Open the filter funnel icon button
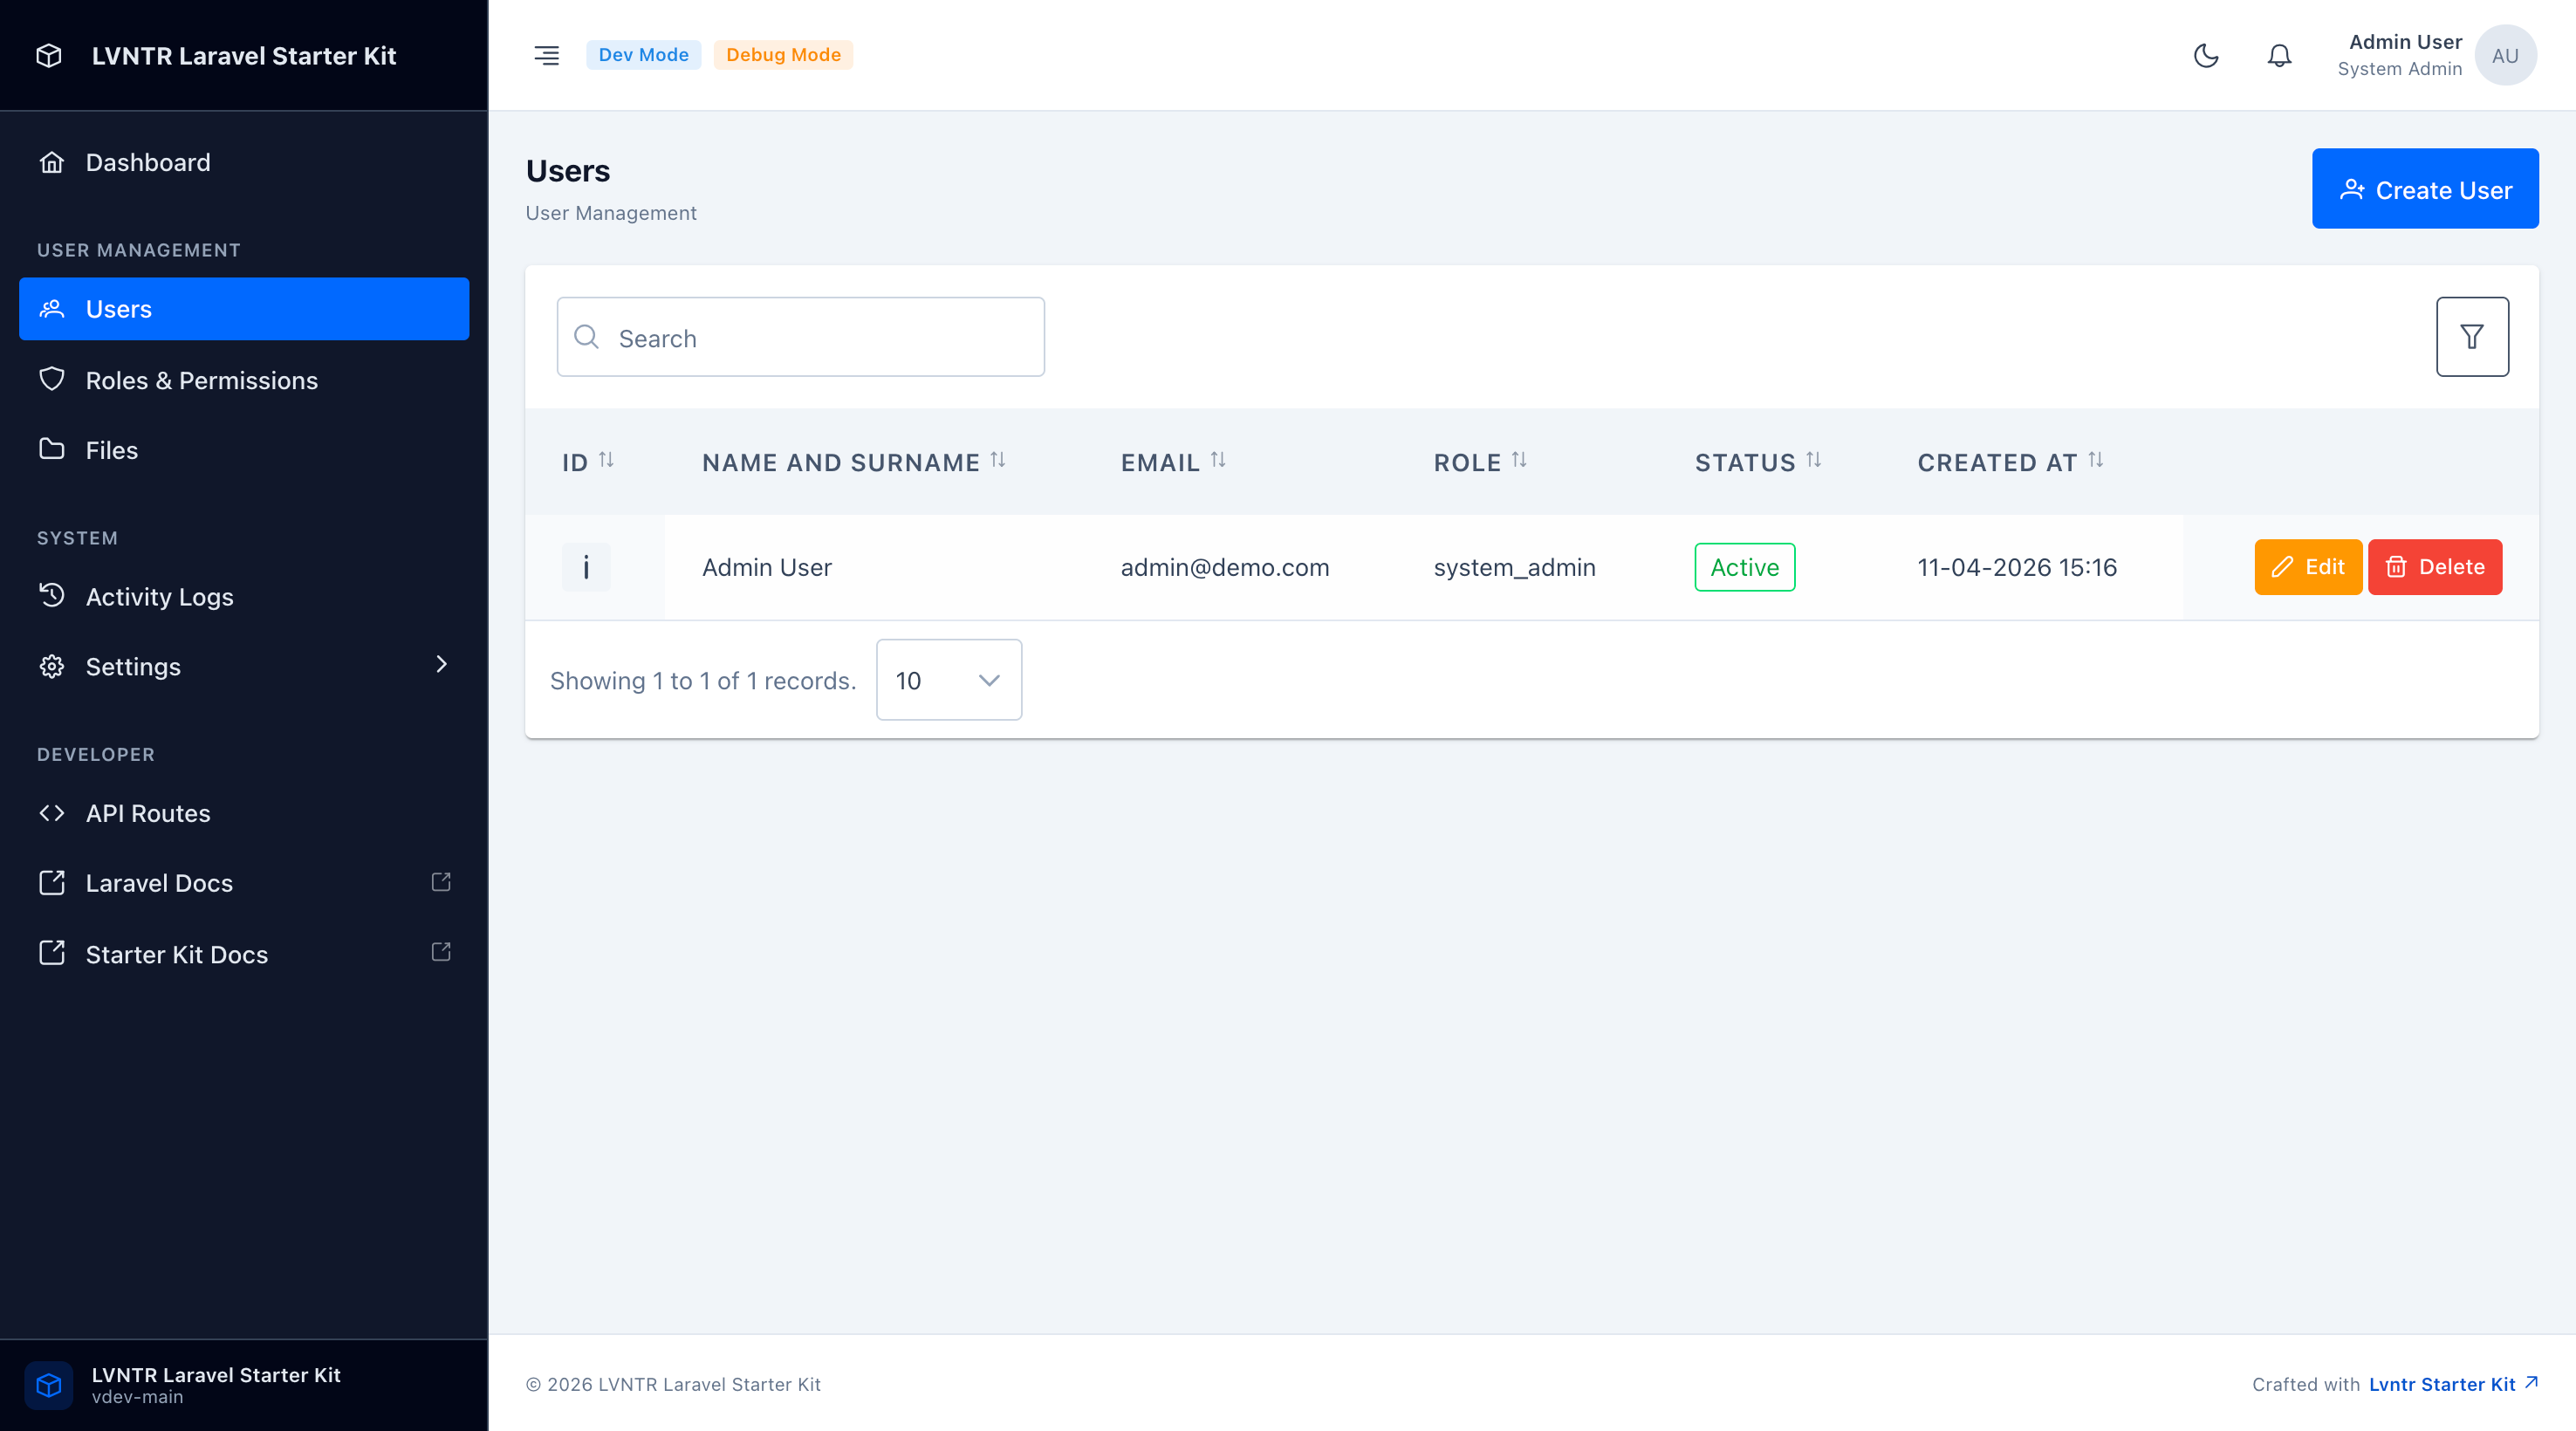The image size is (2576, 1431). tap(2471, 337)
